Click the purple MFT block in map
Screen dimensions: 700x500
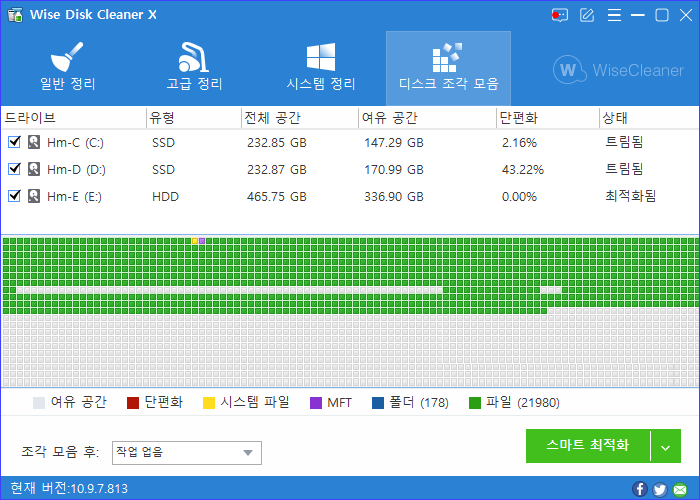(202, 241)
